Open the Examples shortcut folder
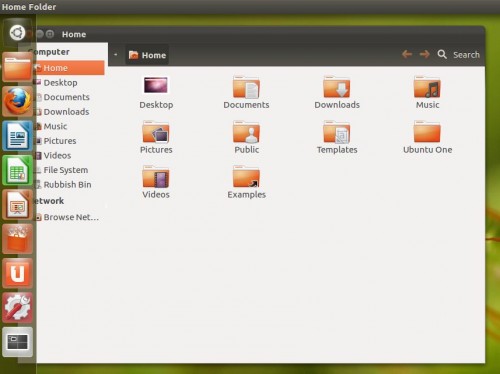This screenshot has height=374, width=500. [246, 177]
